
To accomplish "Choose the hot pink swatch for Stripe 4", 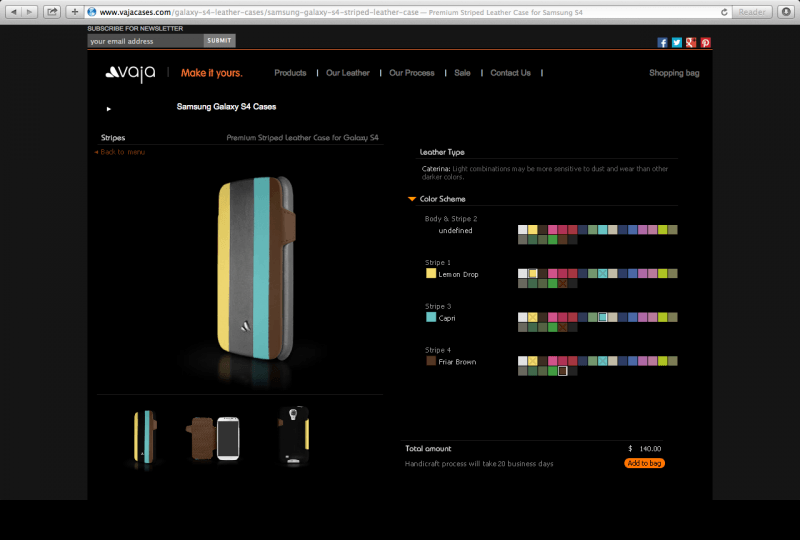I will (x=553, y=361).
